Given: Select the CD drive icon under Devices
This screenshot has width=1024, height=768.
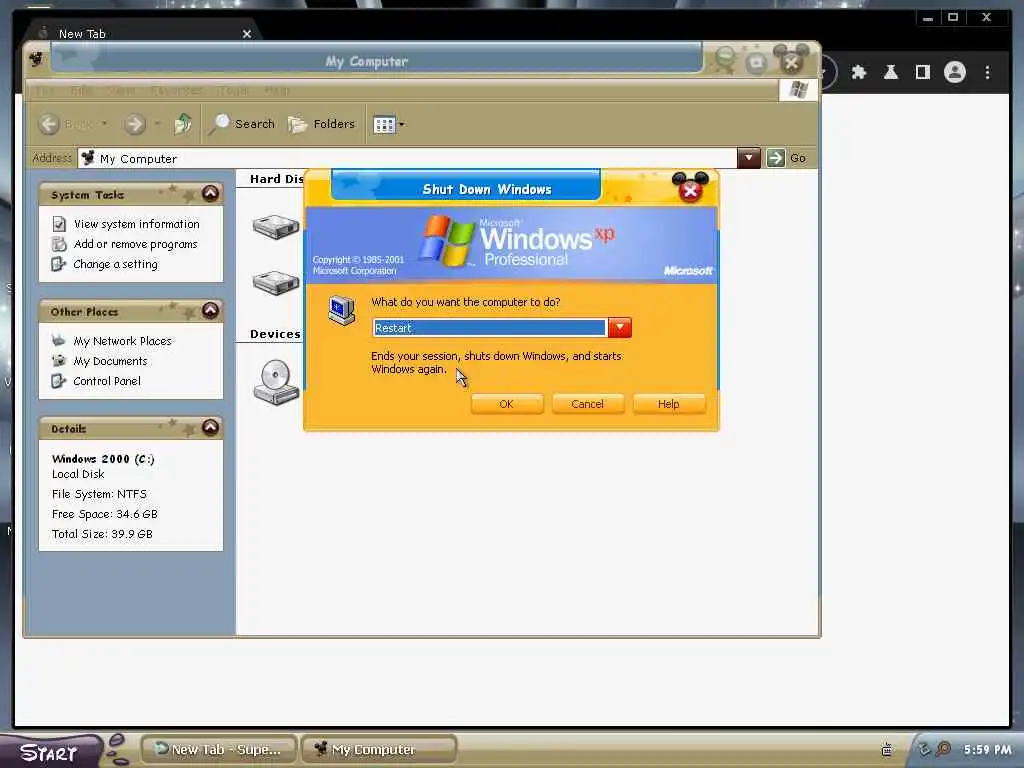Looking at the screenshot, I should (276, 383).
